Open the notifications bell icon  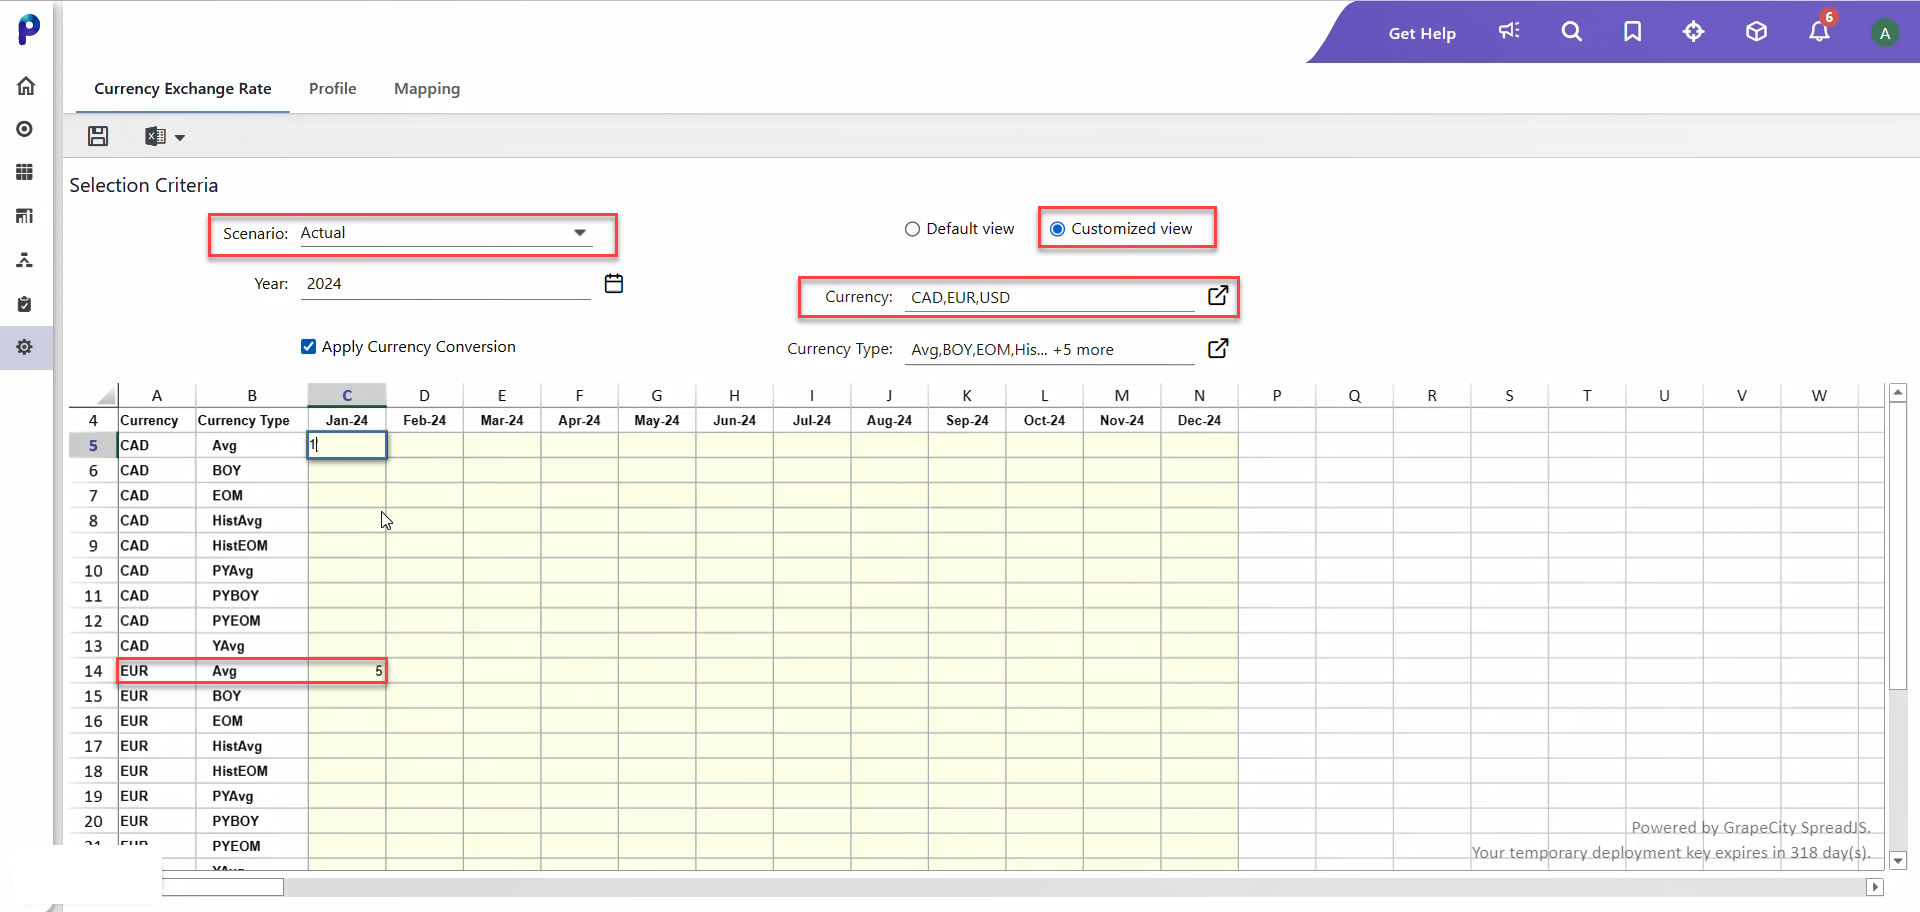[1819, 31]
